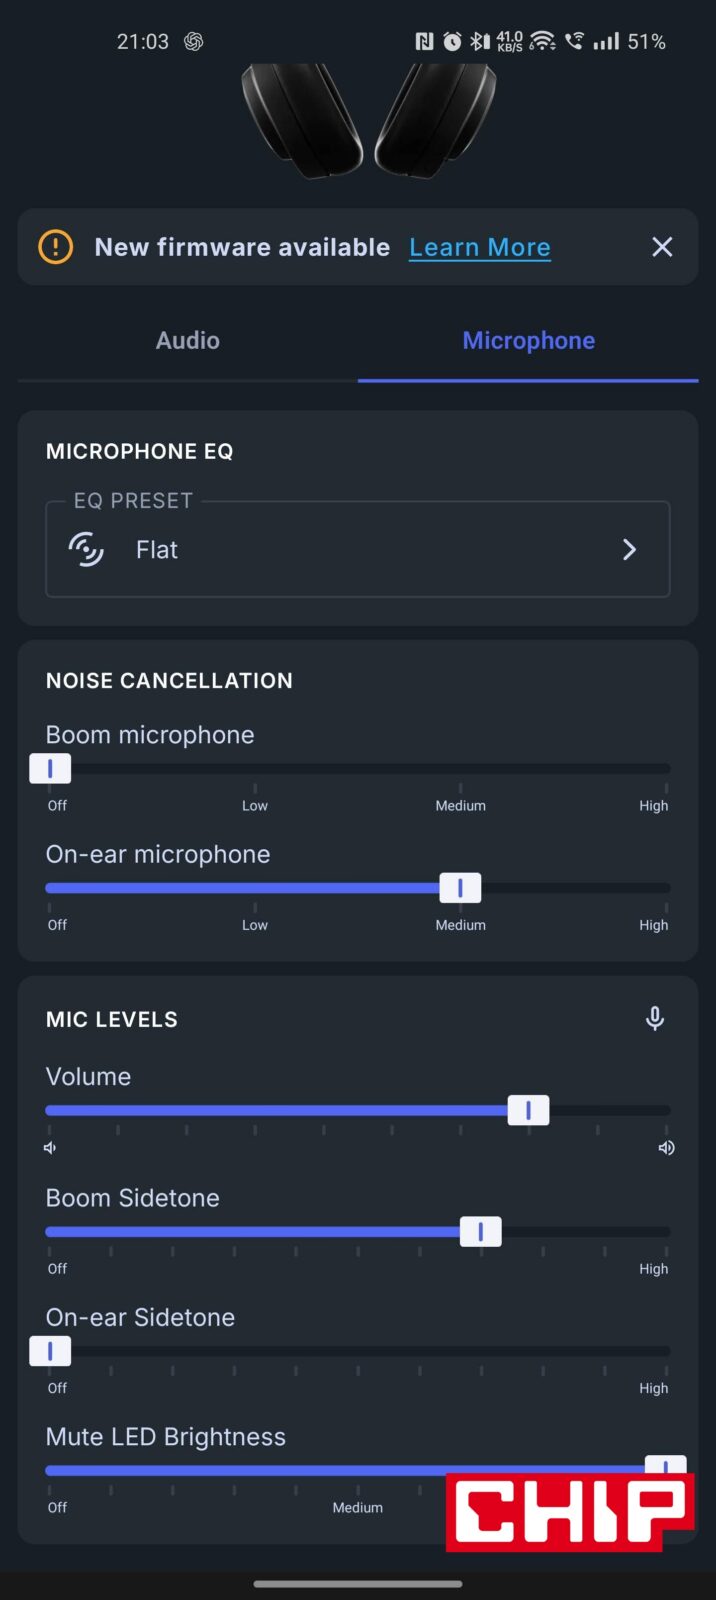716x1600 pixels.
Task: Open the Learn More firmware link
Action: point(479,247)
